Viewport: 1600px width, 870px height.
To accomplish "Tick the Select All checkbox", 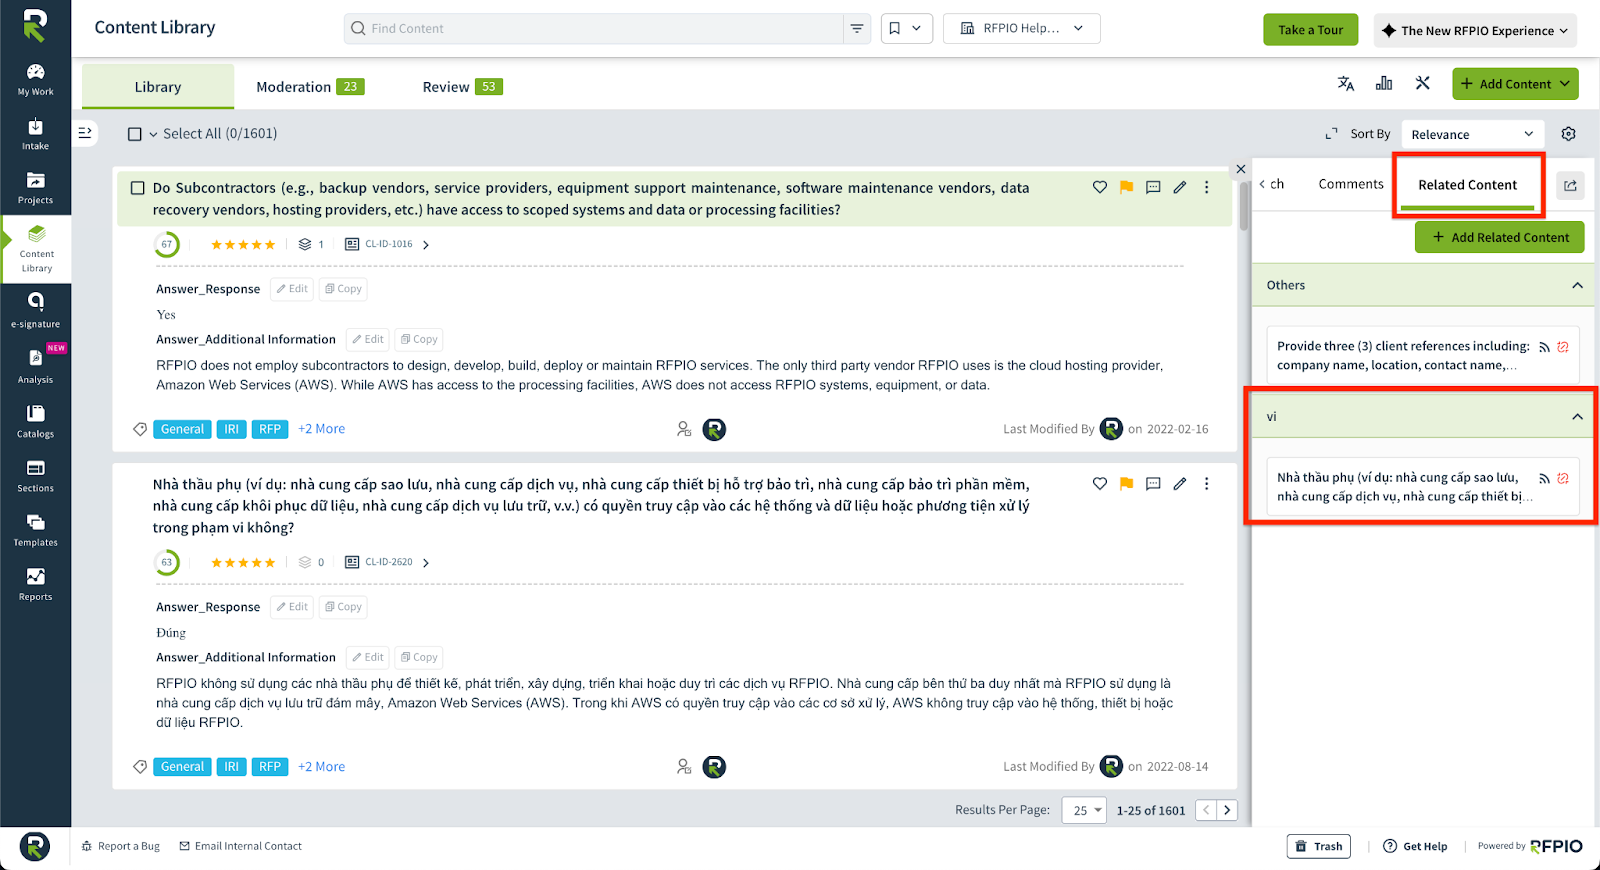I will tap(135, 134).
